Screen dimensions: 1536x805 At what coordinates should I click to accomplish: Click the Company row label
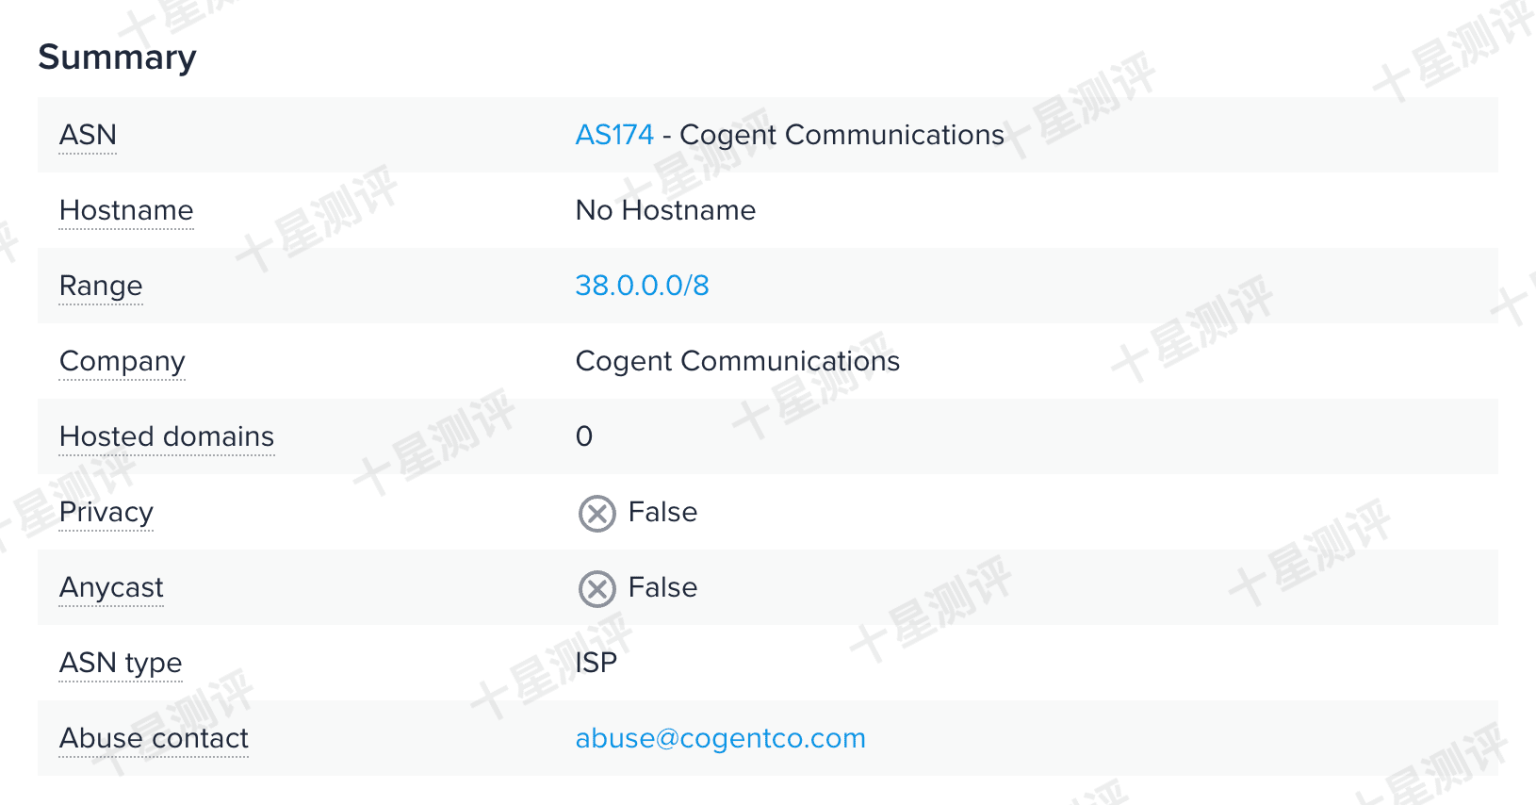[122, 362]
